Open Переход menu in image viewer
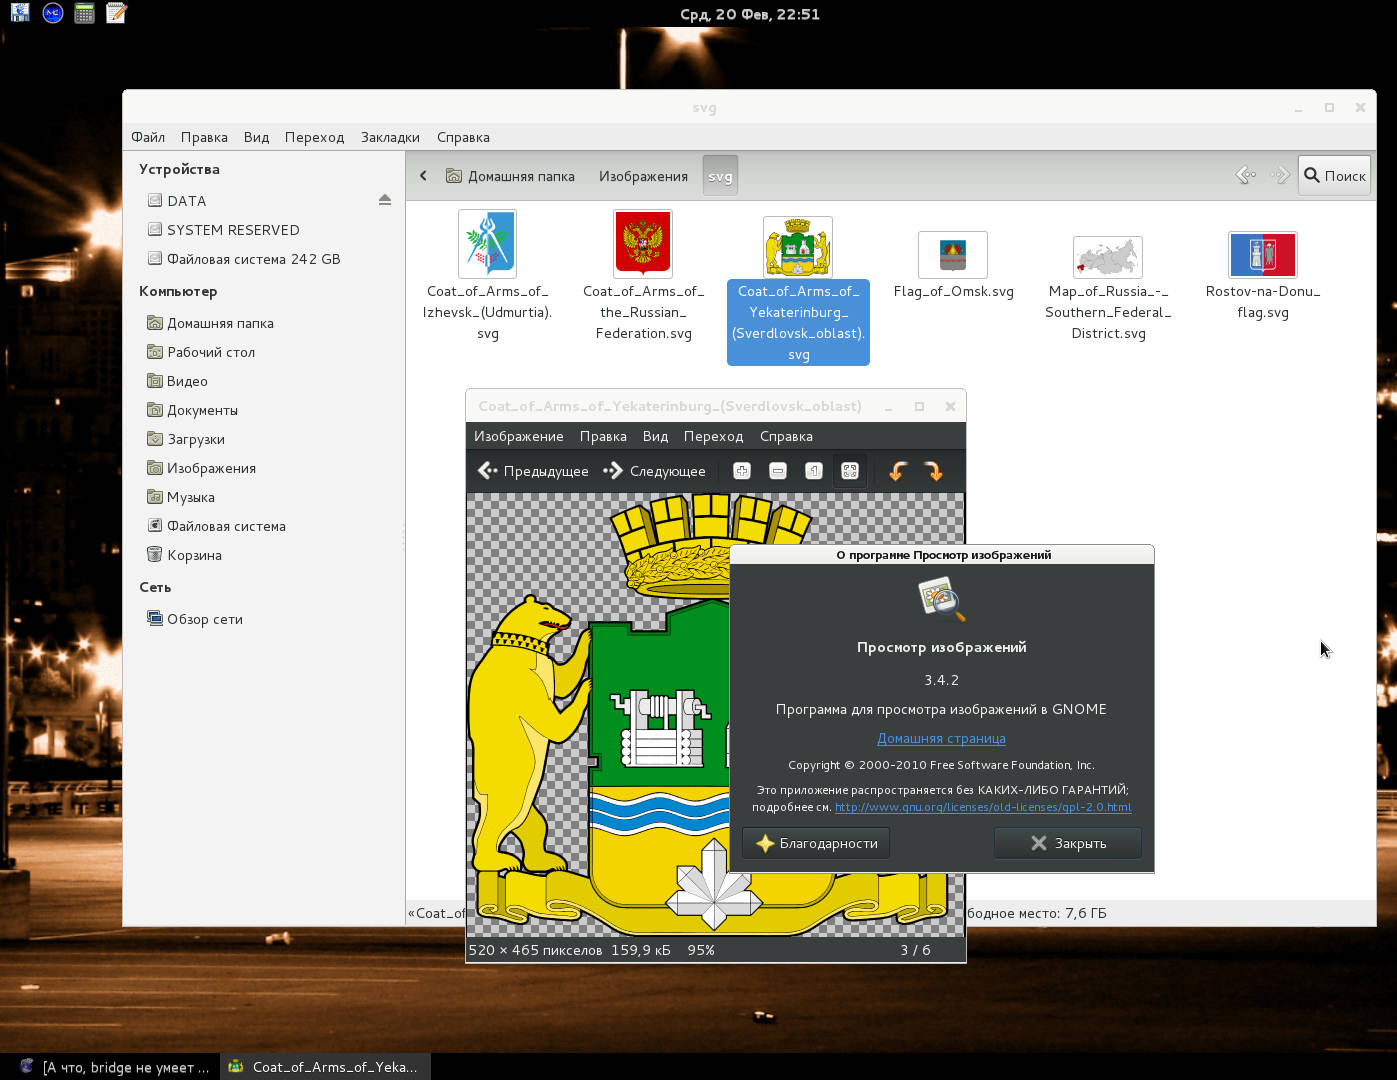The image size is (1397, 1080). click(713, 436)
